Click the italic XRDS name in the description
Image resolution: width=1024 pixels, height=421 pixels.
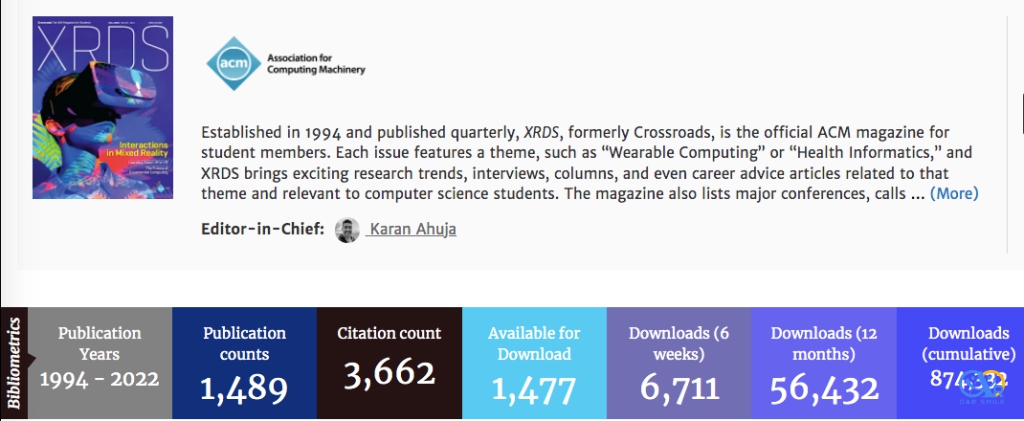click(x=542, y=132)
